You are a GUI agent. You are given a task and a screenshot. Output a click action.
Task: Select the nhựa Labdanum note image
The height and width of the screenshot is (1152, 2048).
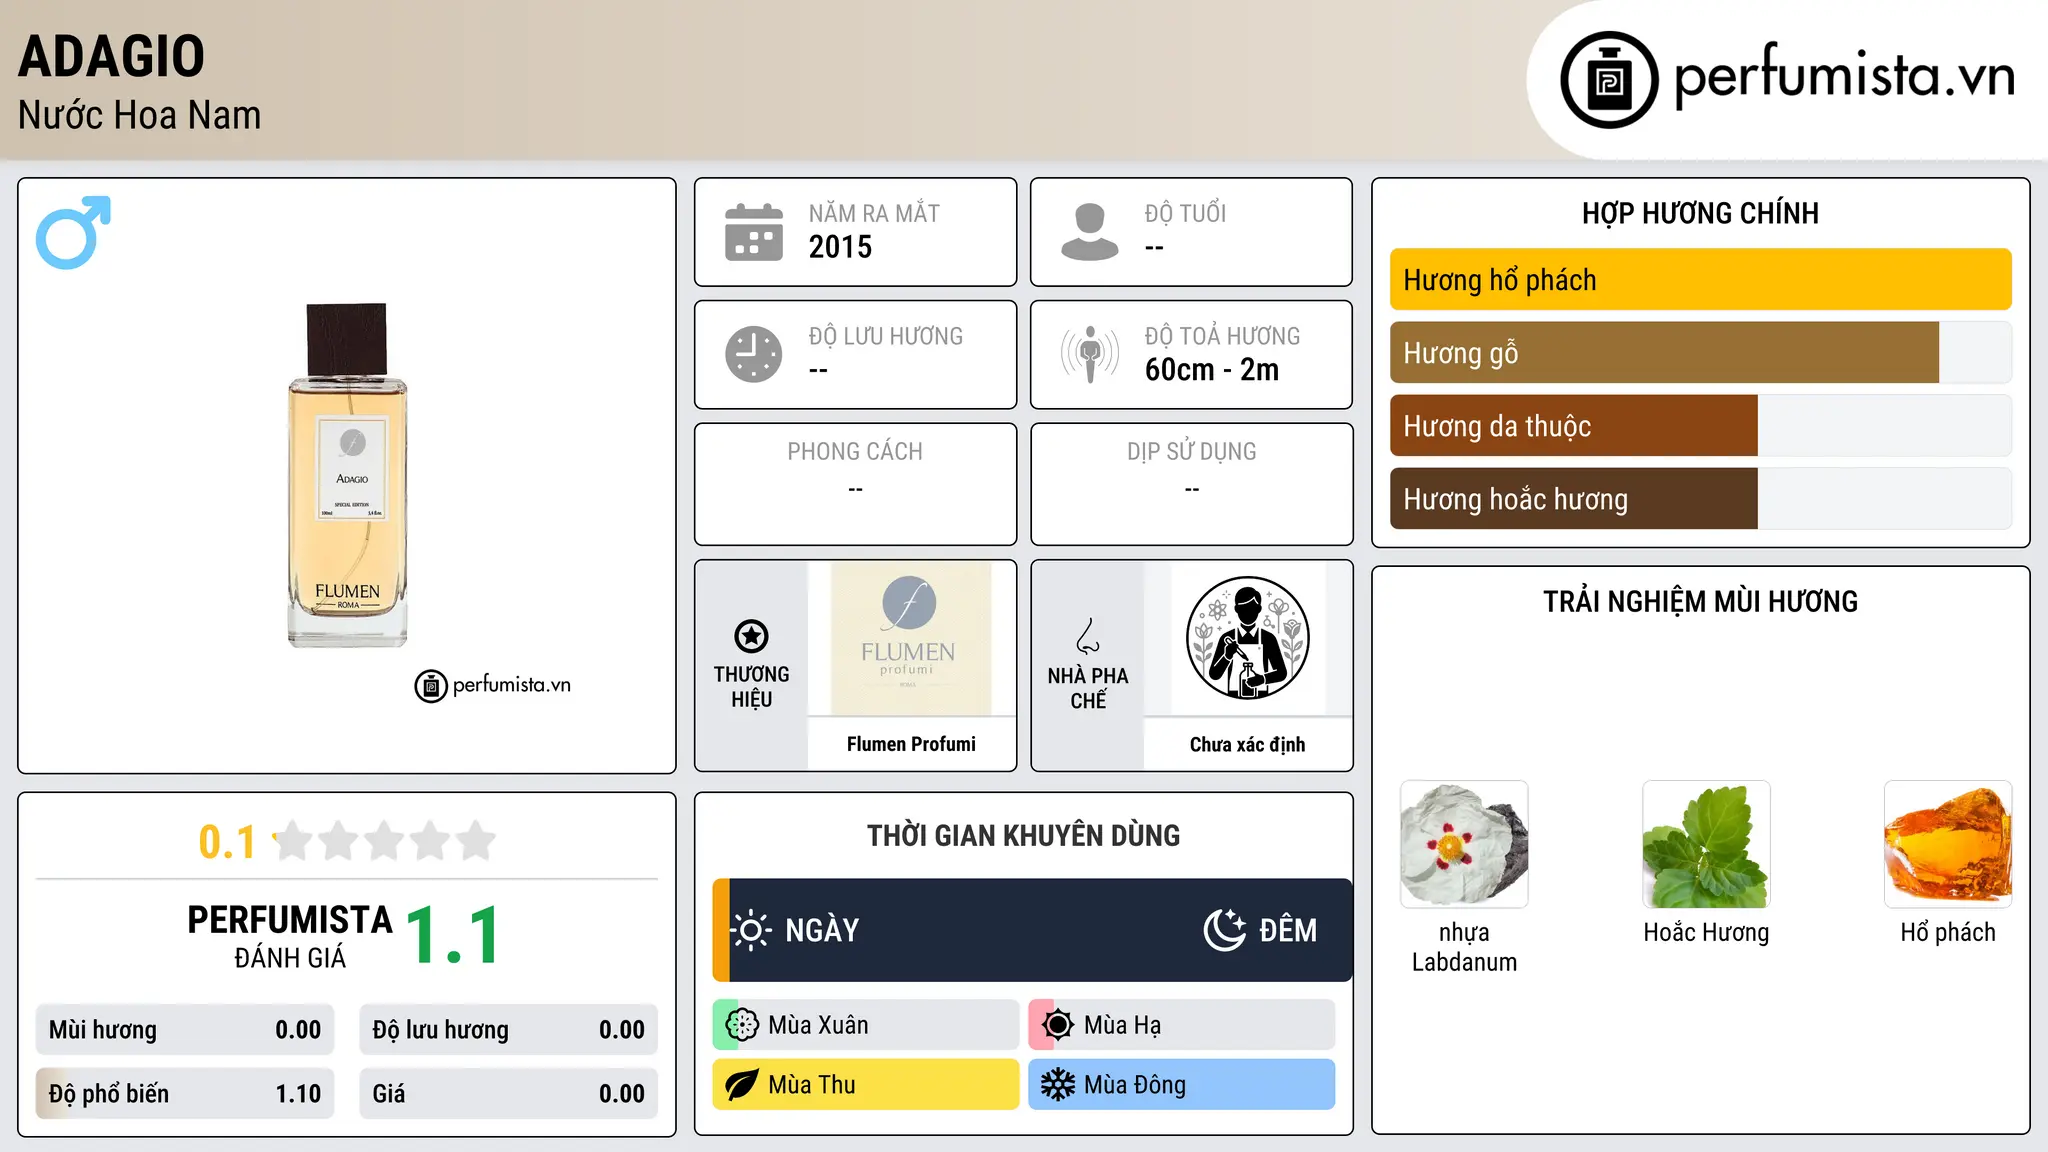coord(1464,844)
